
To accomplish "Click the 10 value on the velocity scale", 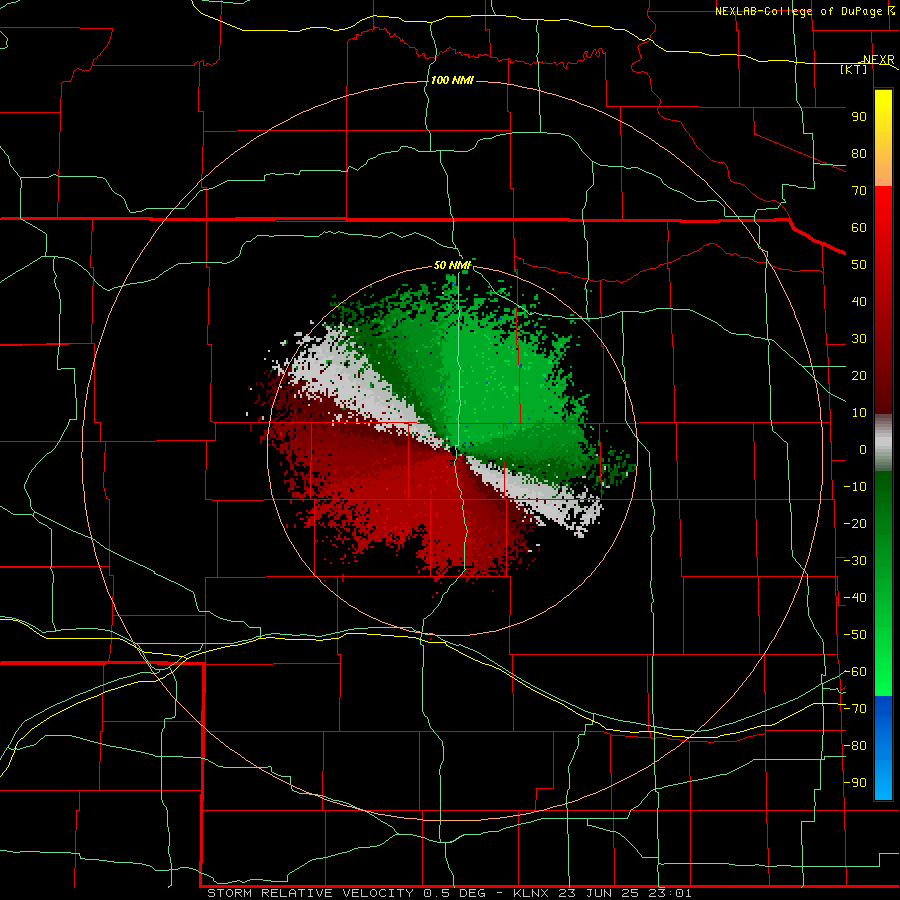I will coord(859,413).
